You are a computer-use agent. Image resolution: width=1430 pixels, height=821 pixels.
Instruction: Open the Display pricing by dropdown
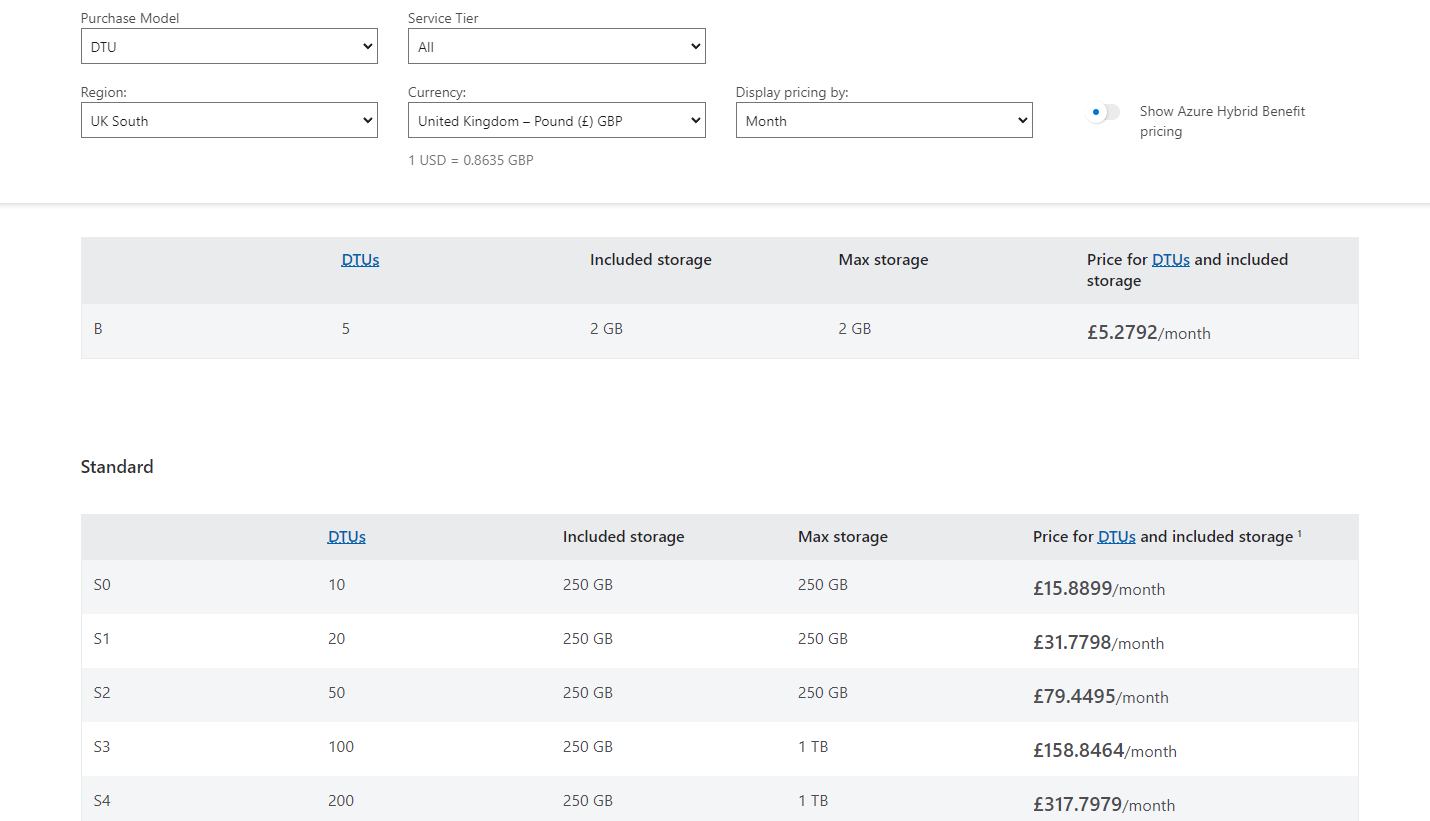(884, 120)
